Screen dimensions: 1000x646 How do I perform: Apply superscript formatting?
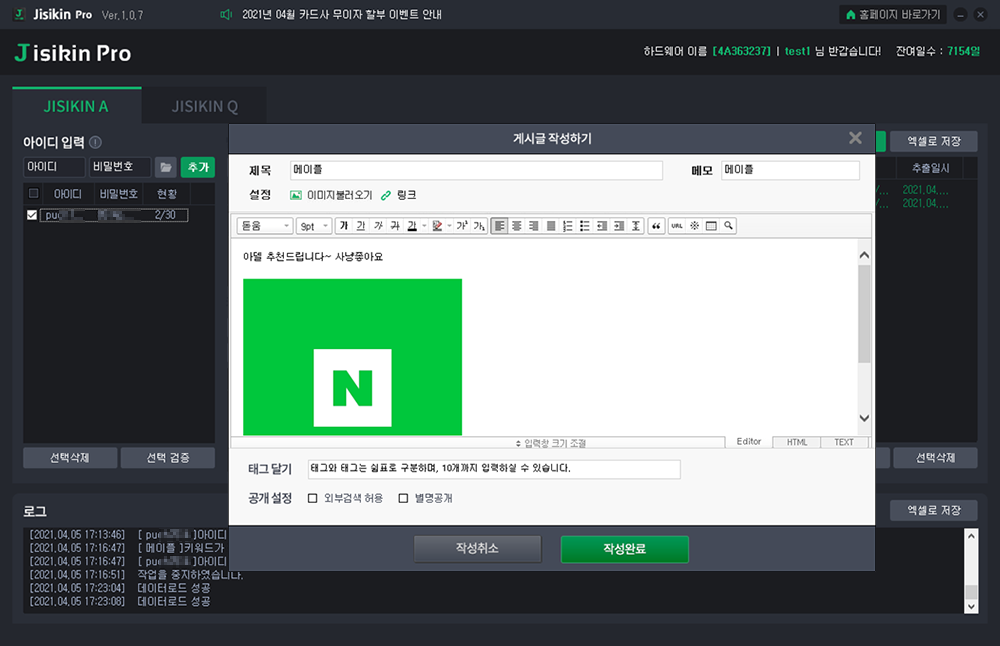[x=462, y=226]
